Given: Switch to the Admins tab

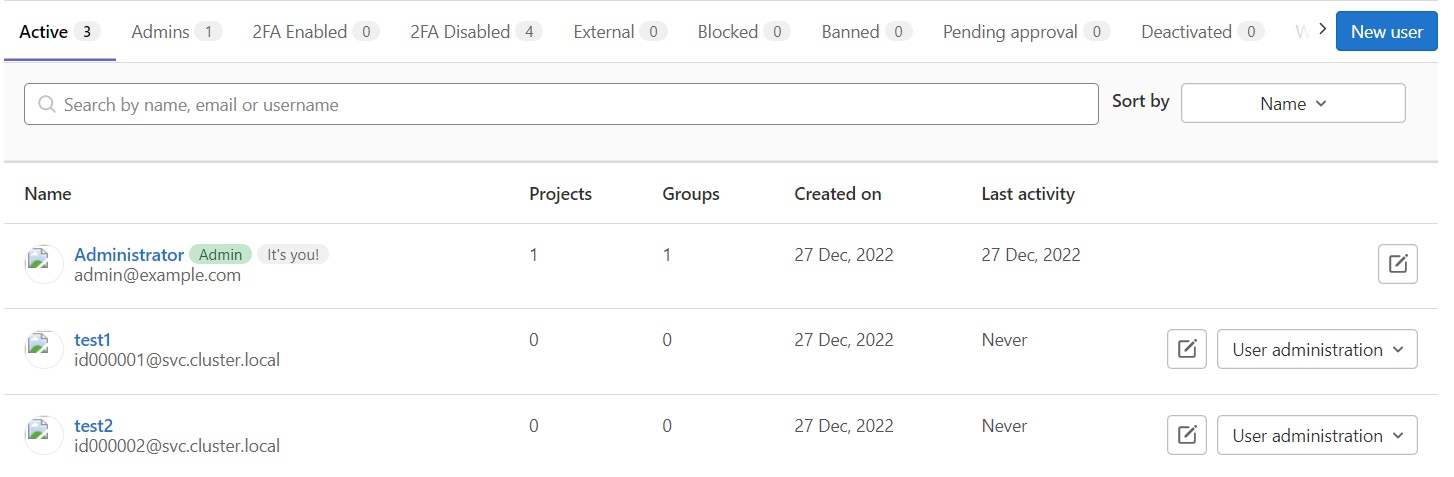Looking at the screenshot, I should [177, 32].
